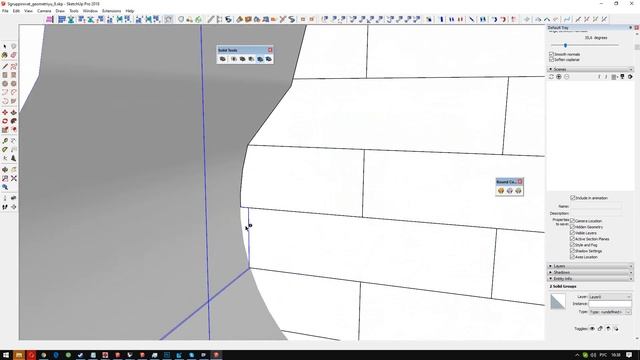640x360 pixels.
Task: Open the Type dropdown in Entity Info
Action: [610, 312]
